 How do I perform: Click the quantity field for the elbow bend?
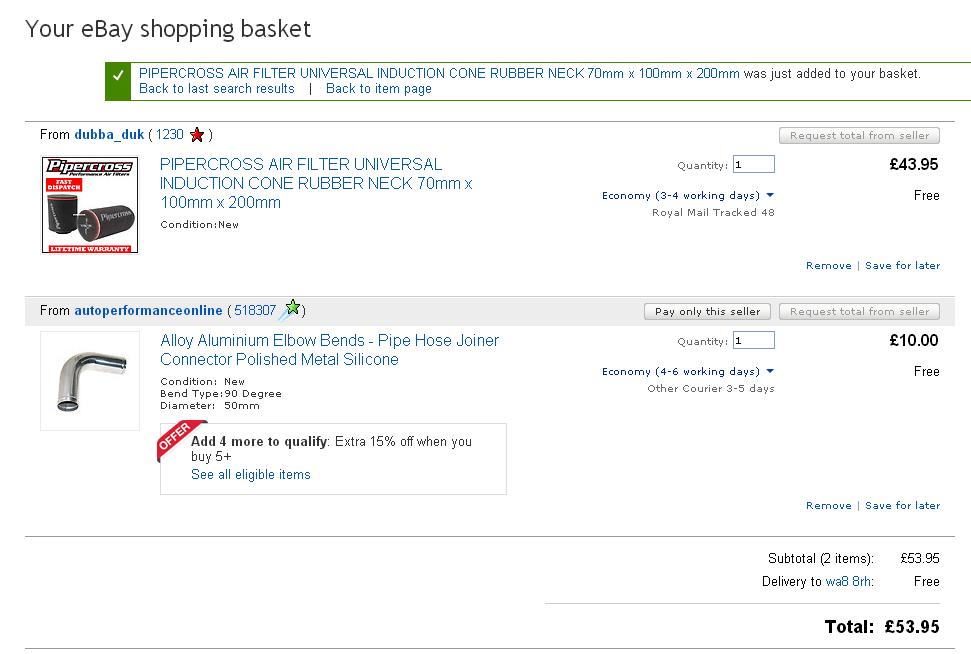tap(753, 341)
